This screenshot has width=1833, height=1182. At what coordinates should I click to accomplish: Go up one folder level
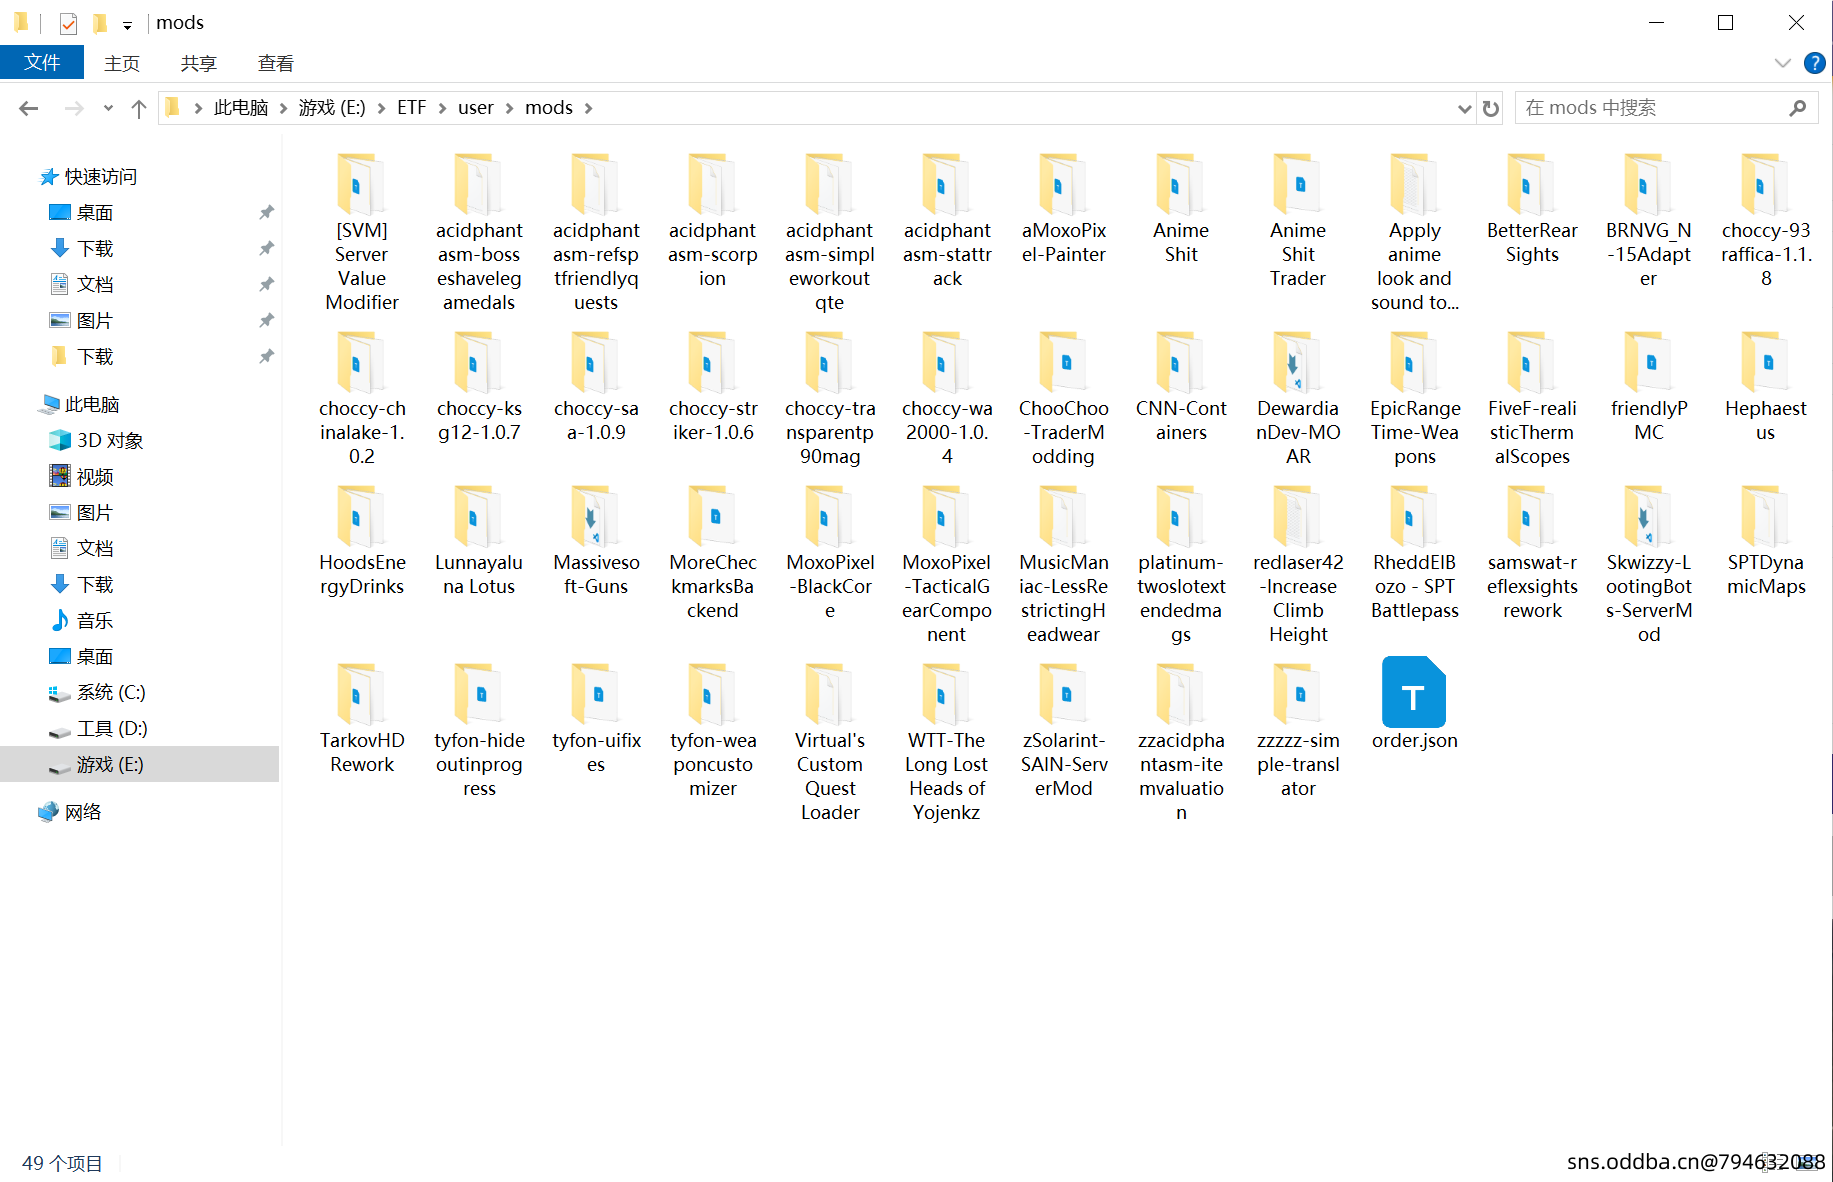pos(139,108)
